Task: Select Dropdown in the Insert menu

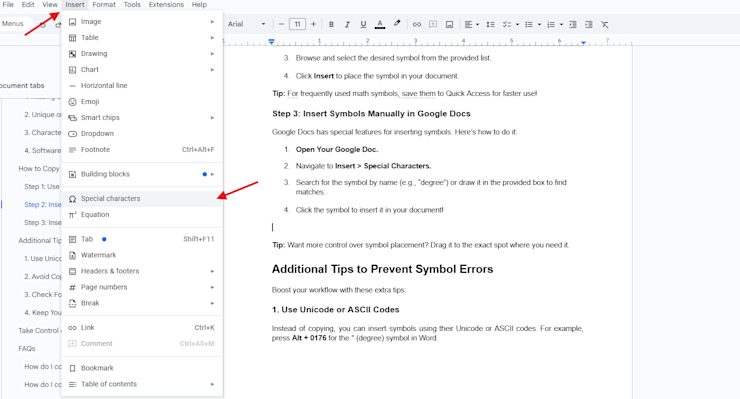Action: (142, 134)
